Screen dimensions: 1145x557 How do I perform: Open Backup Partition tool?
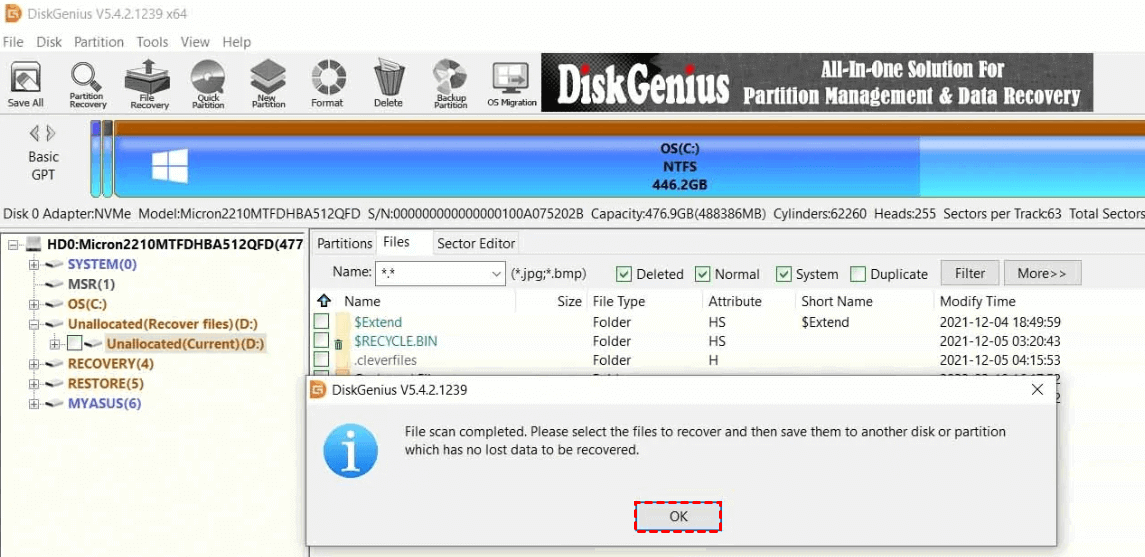450,85
